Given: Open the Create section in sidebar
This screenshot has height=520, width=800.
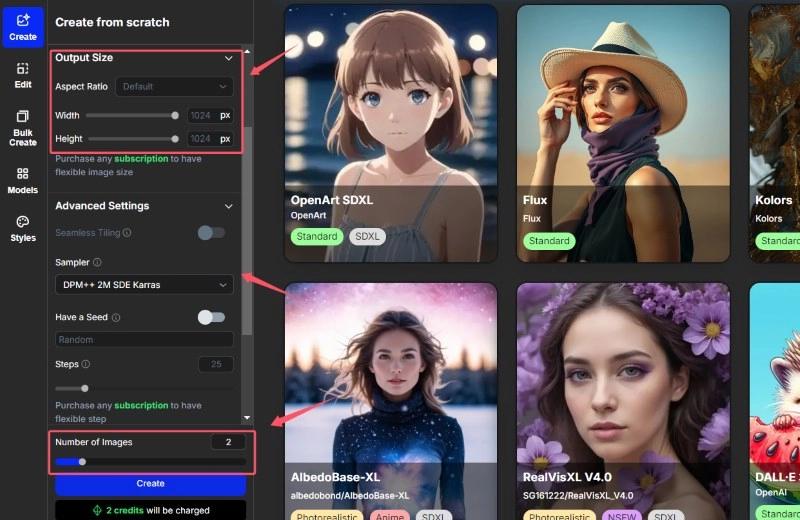Looking at the screenshot, I should (22, 27).
